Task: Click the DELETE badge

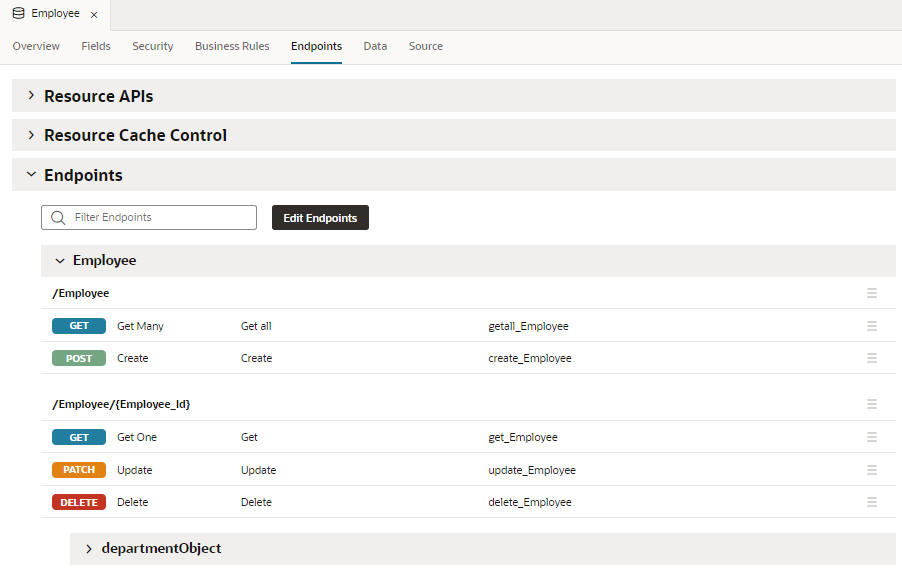Action: 79,502
